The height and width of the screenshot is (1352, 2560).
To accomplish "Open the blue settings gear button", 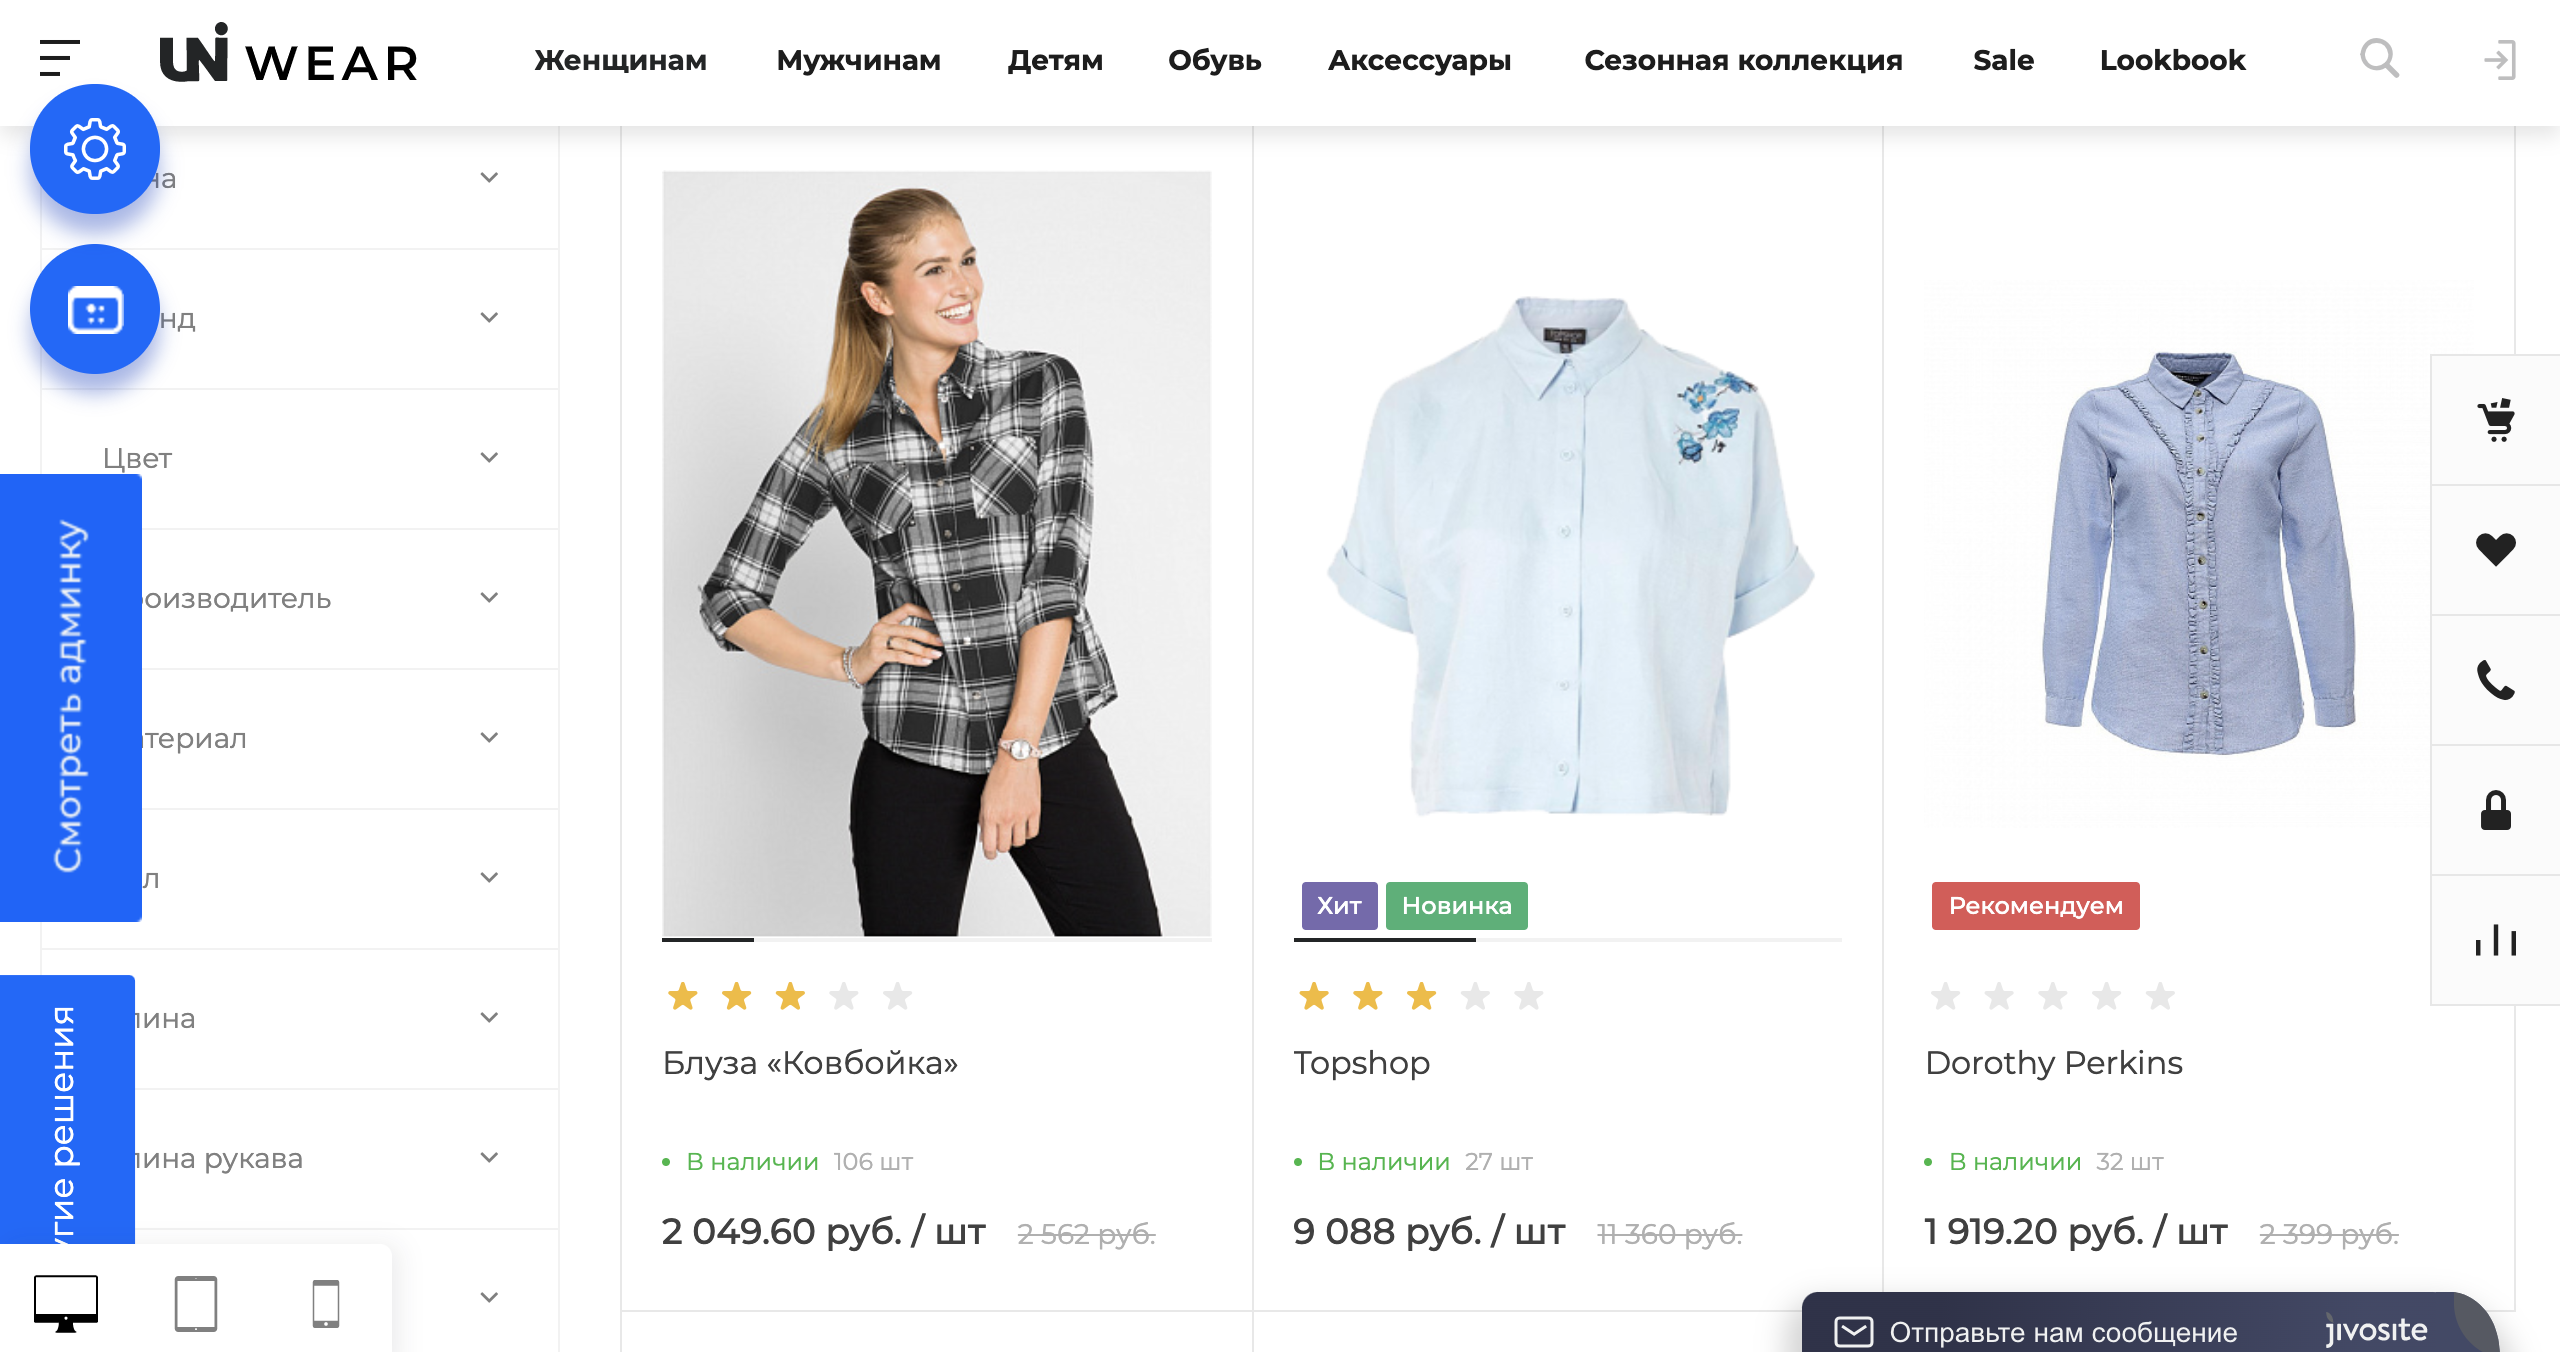I will point(95,149).
